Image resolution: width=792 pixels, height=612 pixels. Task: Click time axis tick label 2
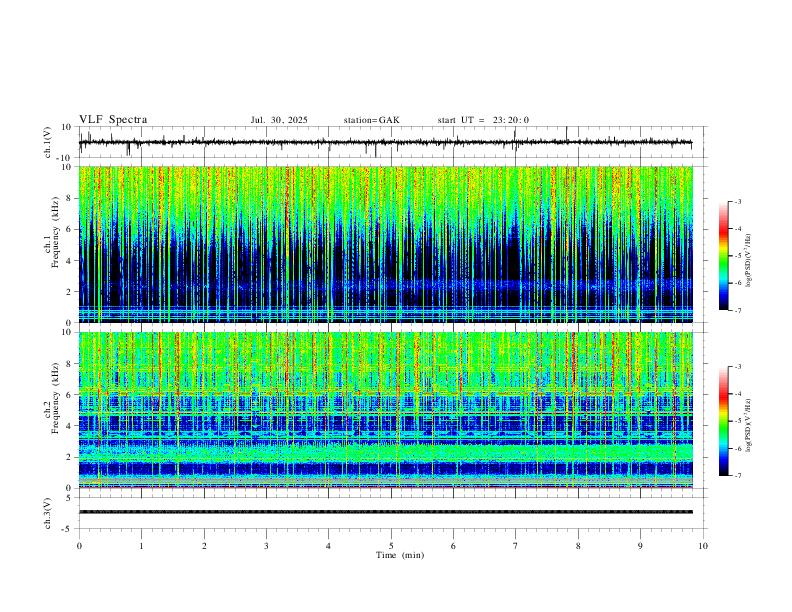pyautogui.click(x=204, y=546)
